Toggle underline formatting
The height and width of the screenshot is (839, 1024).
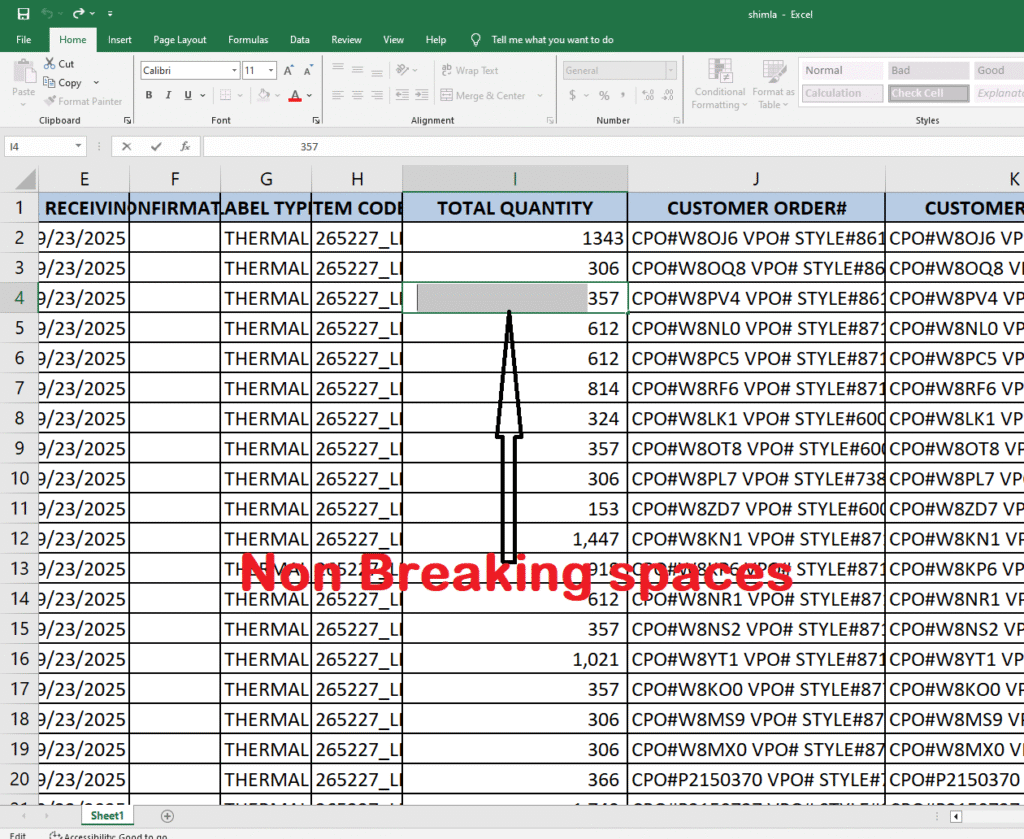click(x=187, y=96)
